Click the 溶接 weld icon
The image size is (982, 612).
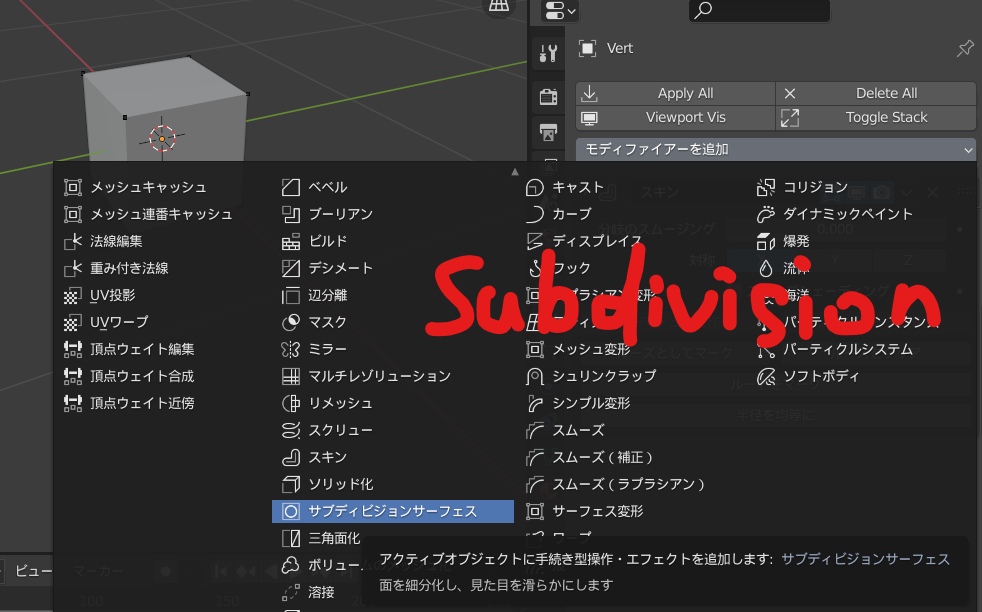pyautogui.click(x=291, y=592)
